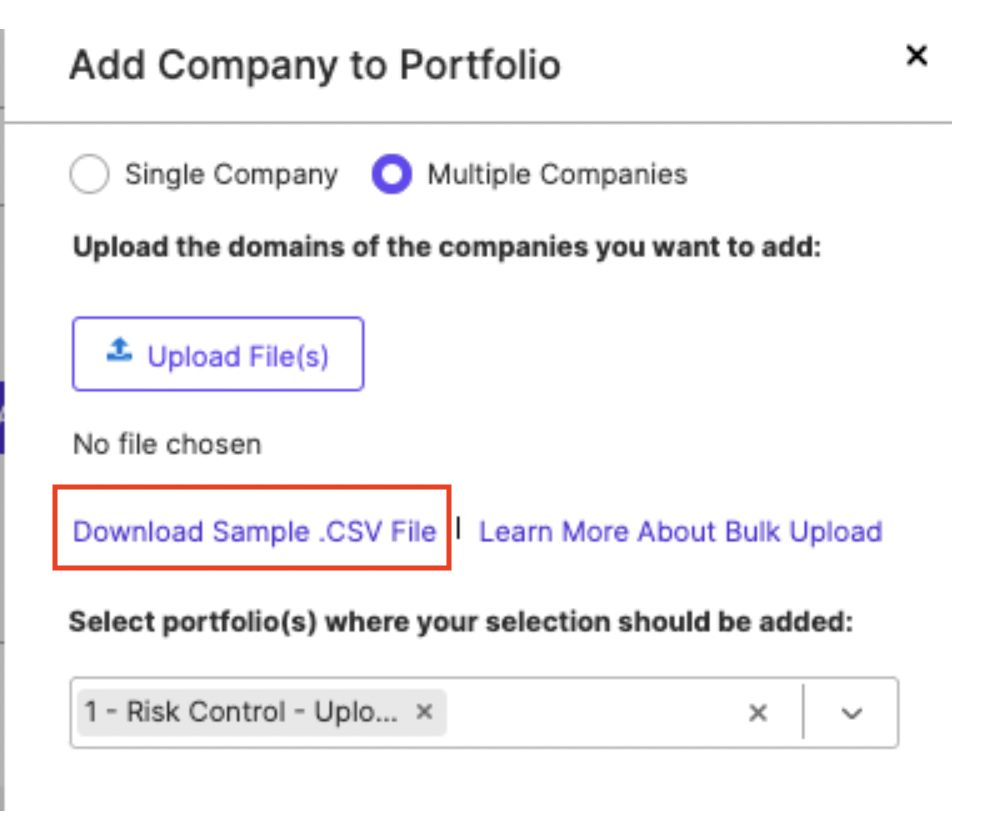
Task: Select the Single Company radio button
Action: point(90,174)
